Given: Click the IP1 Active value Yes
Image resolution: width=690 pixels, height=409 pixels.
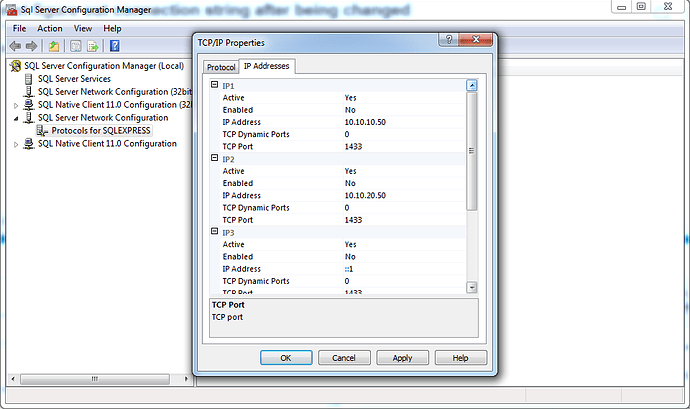Looking at the screenshot, I should (350, 98).
